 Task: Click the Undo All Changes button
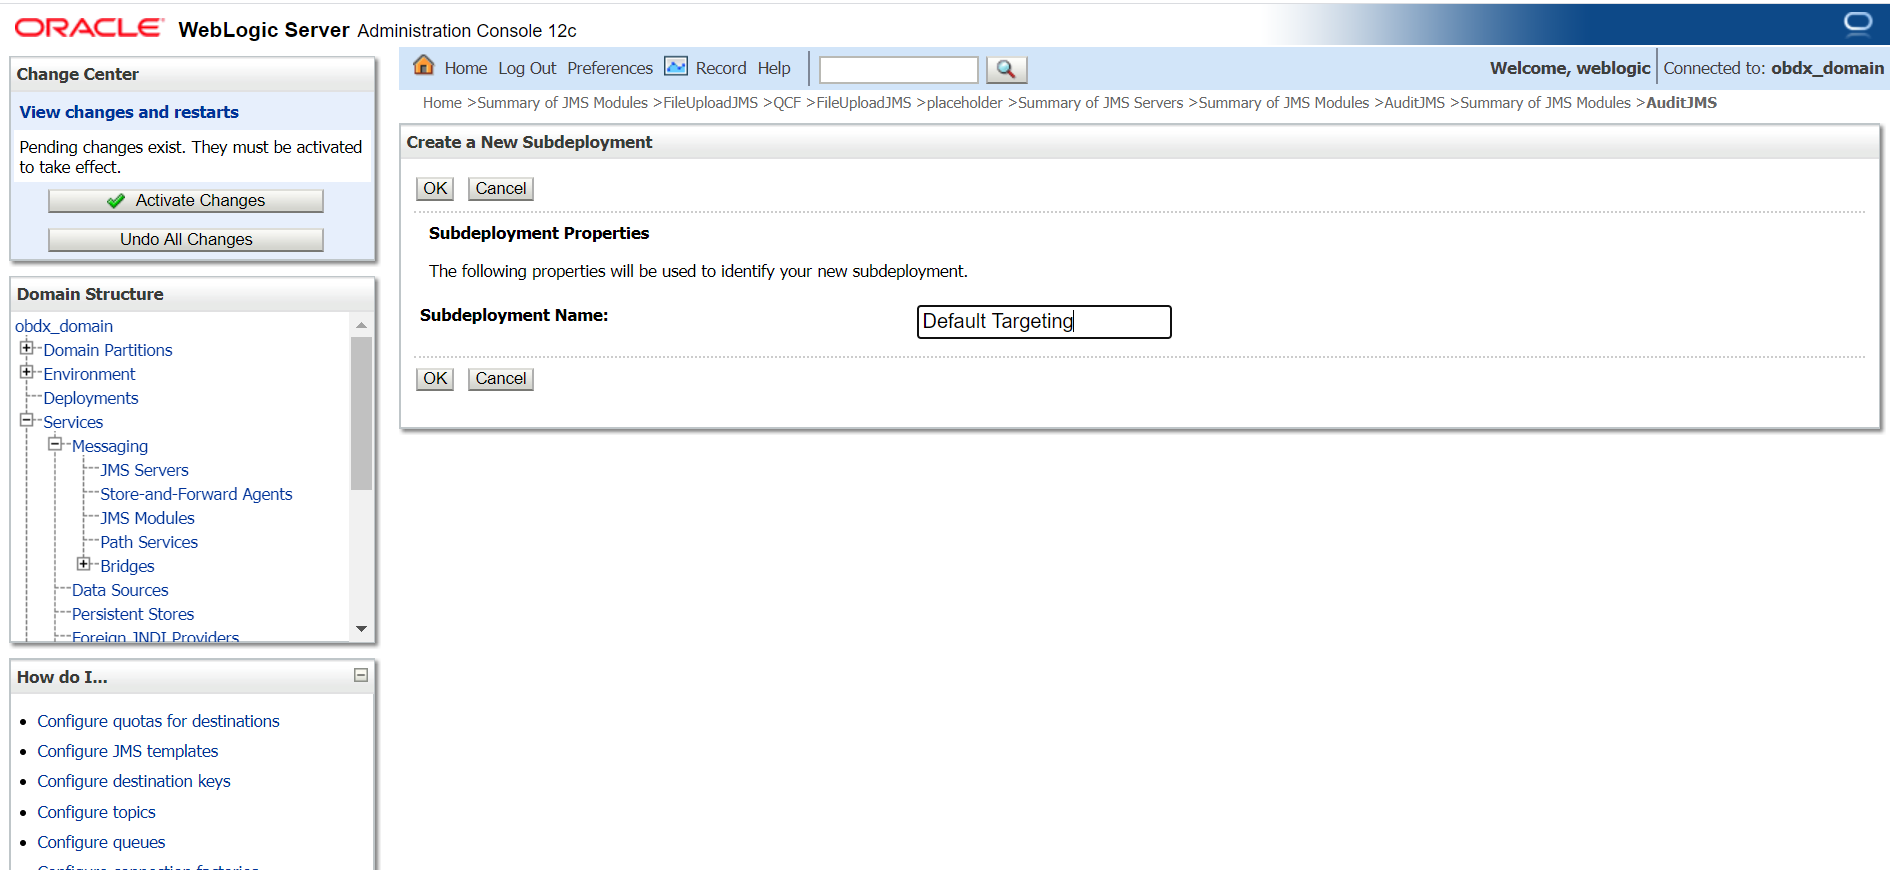coord(186,240)
